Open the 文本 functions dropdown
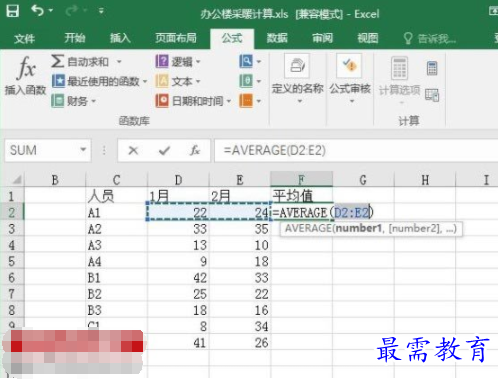 pos(178,81)
